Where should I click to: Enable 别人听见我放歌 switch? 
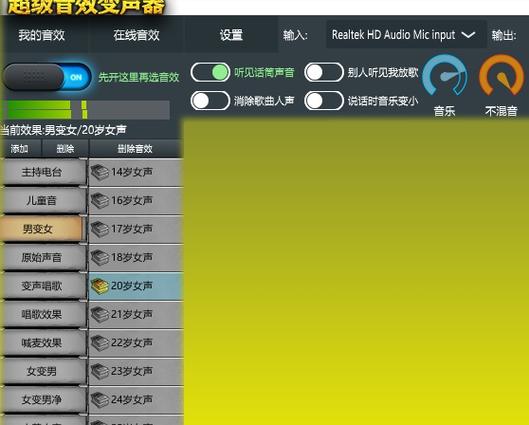pos(324,72)
